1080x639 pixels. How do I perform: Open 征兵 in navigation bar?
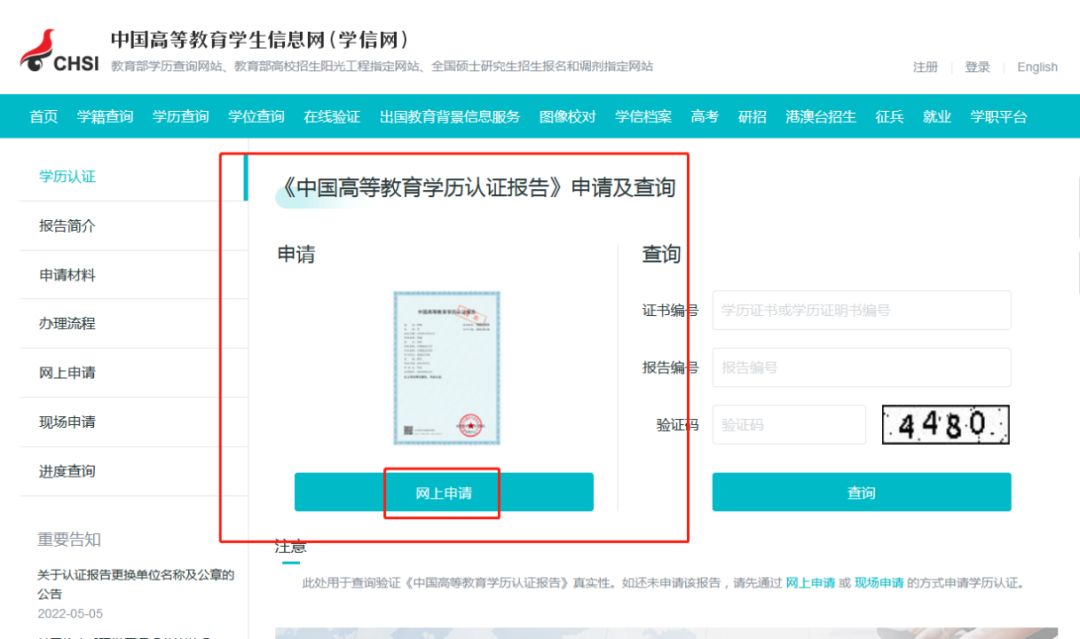(x=889, y=116)
